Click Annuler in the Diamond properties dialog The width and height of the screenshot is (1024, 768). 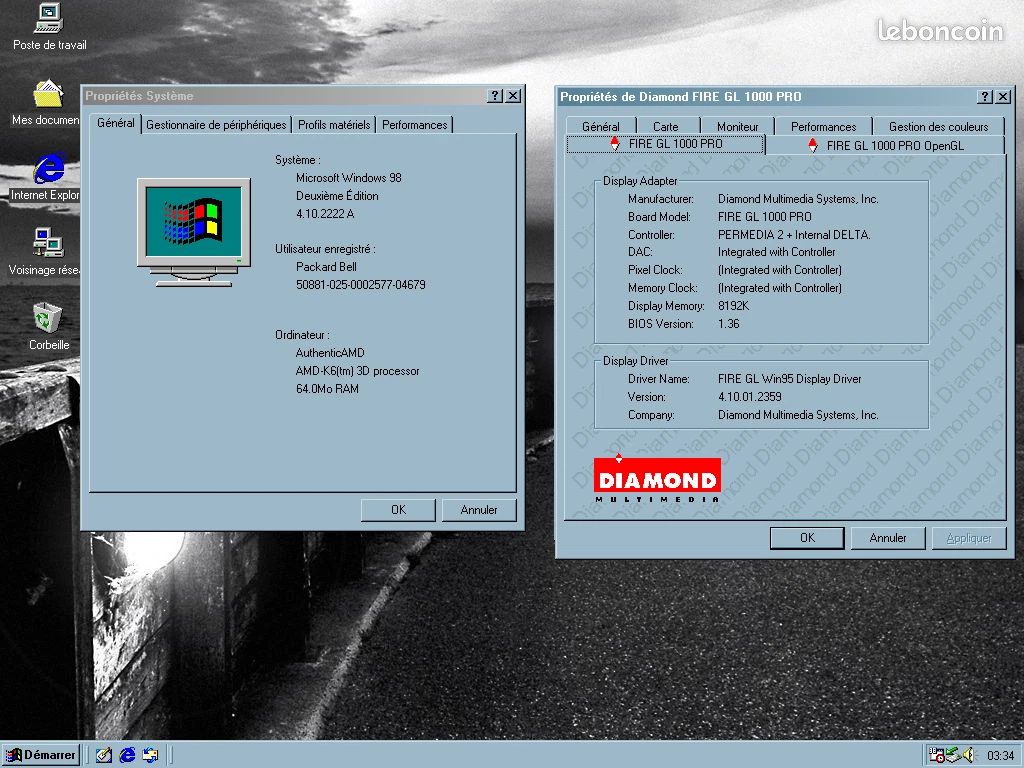click(888, 537)
